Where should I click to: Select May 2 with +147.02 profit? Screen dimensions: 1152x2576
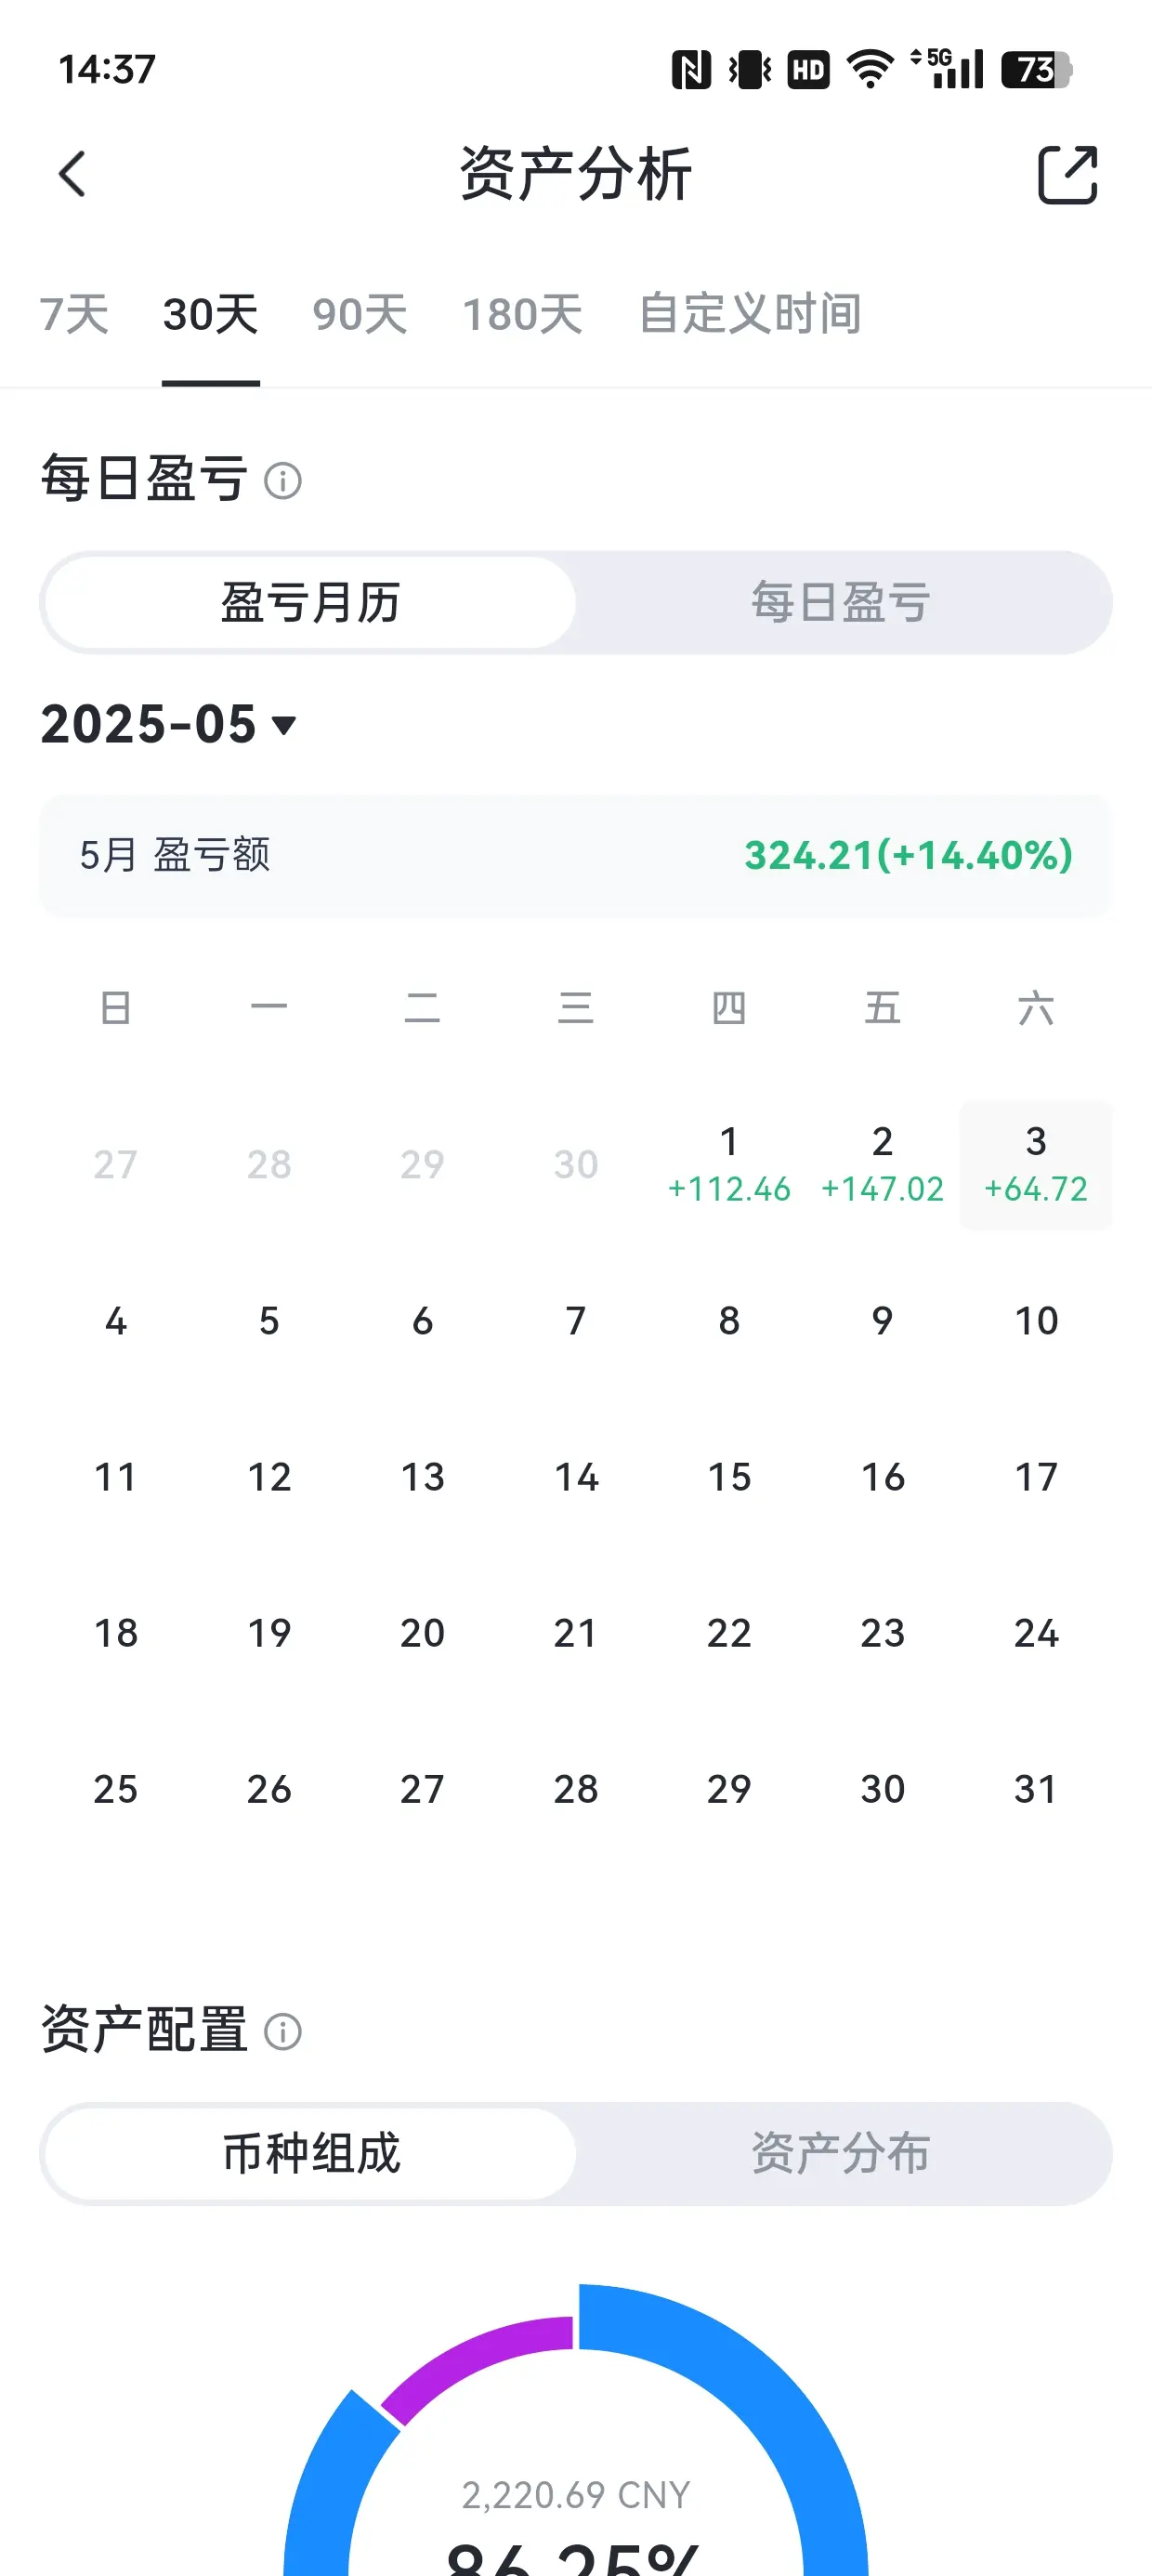(x=882, y=1165)
